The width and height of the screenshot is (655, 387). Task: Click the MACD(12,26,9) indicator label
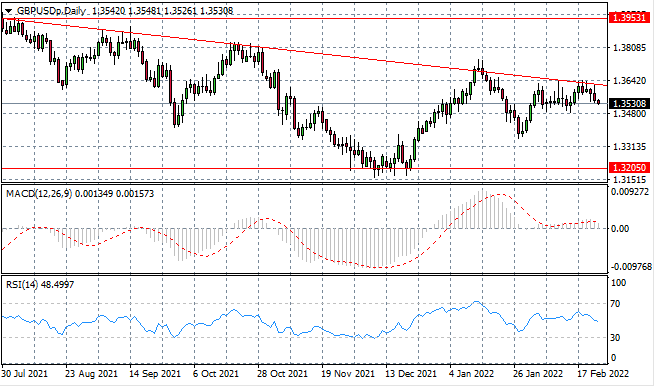coord(39,194)
